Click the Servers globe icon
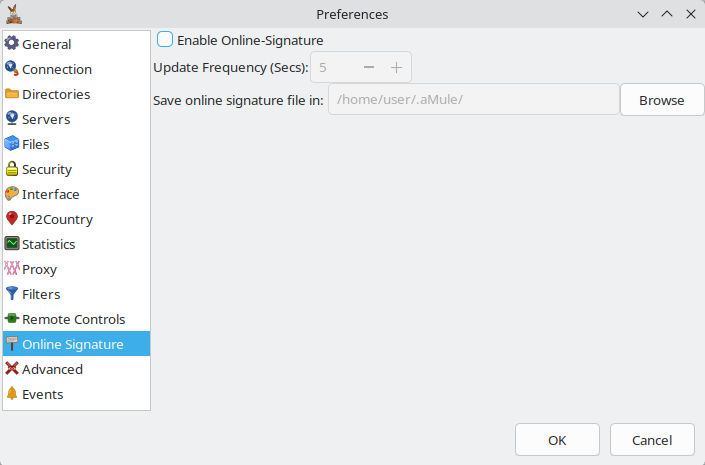705x465 pixels. [12, 118]
